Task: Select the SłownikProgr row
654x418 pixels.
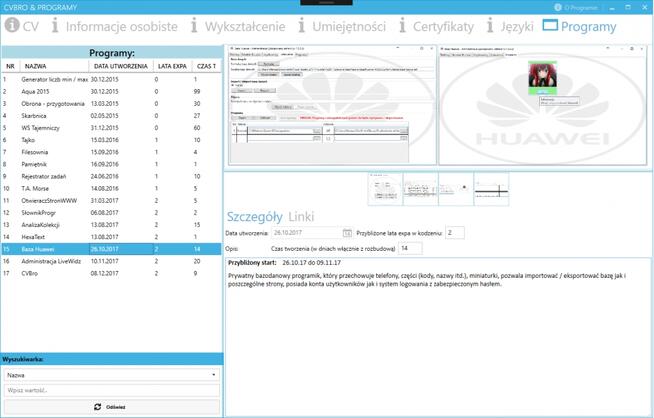Action: pos(111,212)
